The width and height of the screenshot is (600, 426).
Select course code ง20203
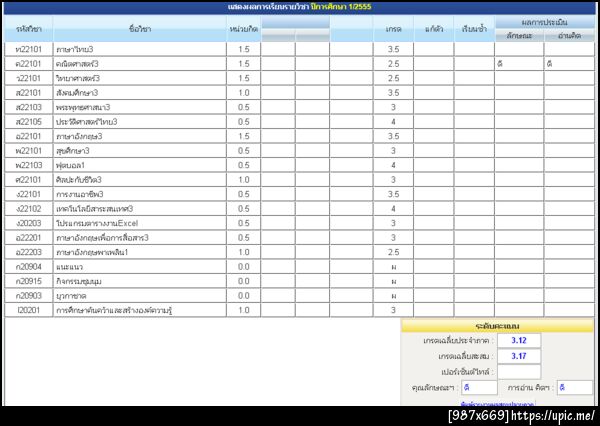tap(29, 223)
